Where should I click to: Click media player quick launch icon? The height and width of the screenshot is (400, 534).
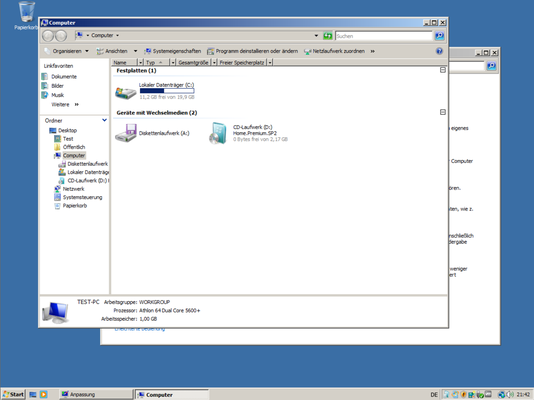click(x=44, y=395)
